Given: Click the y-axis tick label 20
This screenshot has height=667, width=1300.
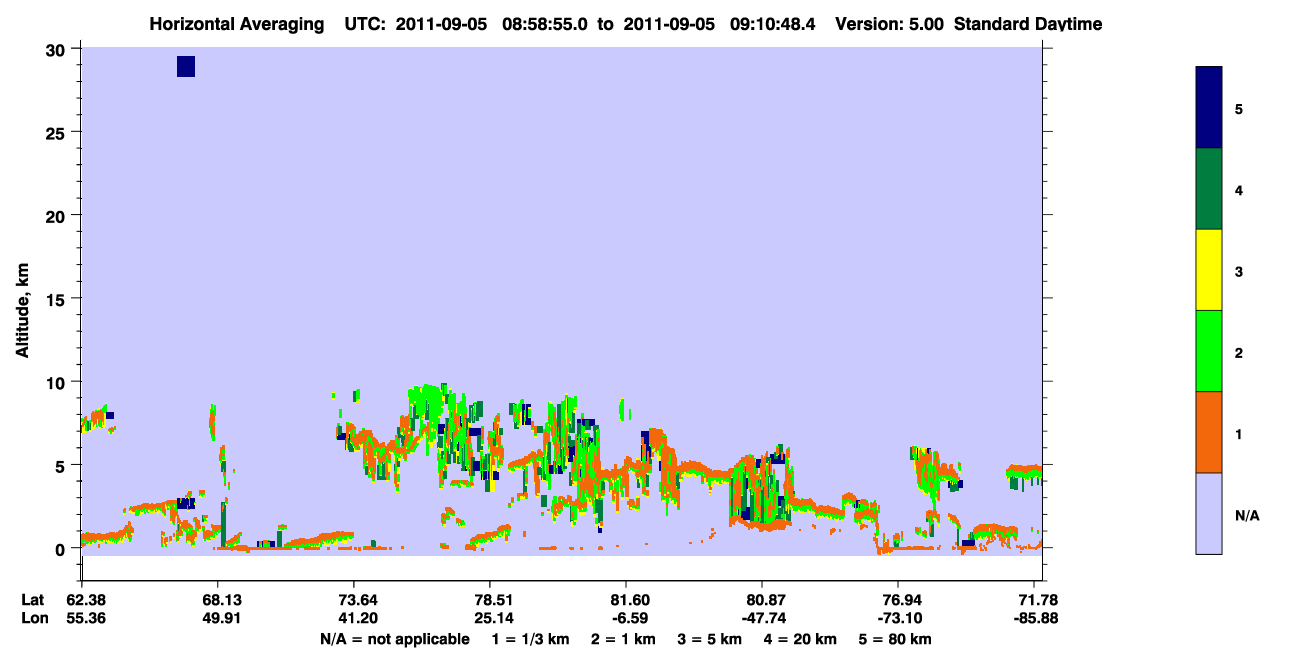Looking at the screenshot, I should pyautogui.click(x=57, y=215).
